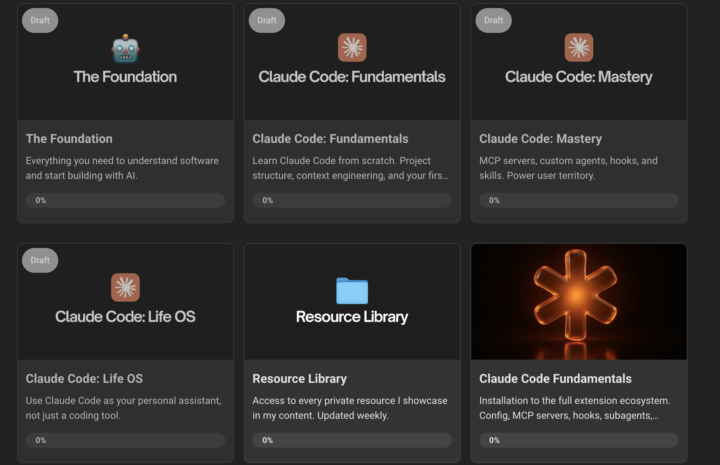Click the Claude Code: Life OS 0% progress bar

click(x=125, y=440)
